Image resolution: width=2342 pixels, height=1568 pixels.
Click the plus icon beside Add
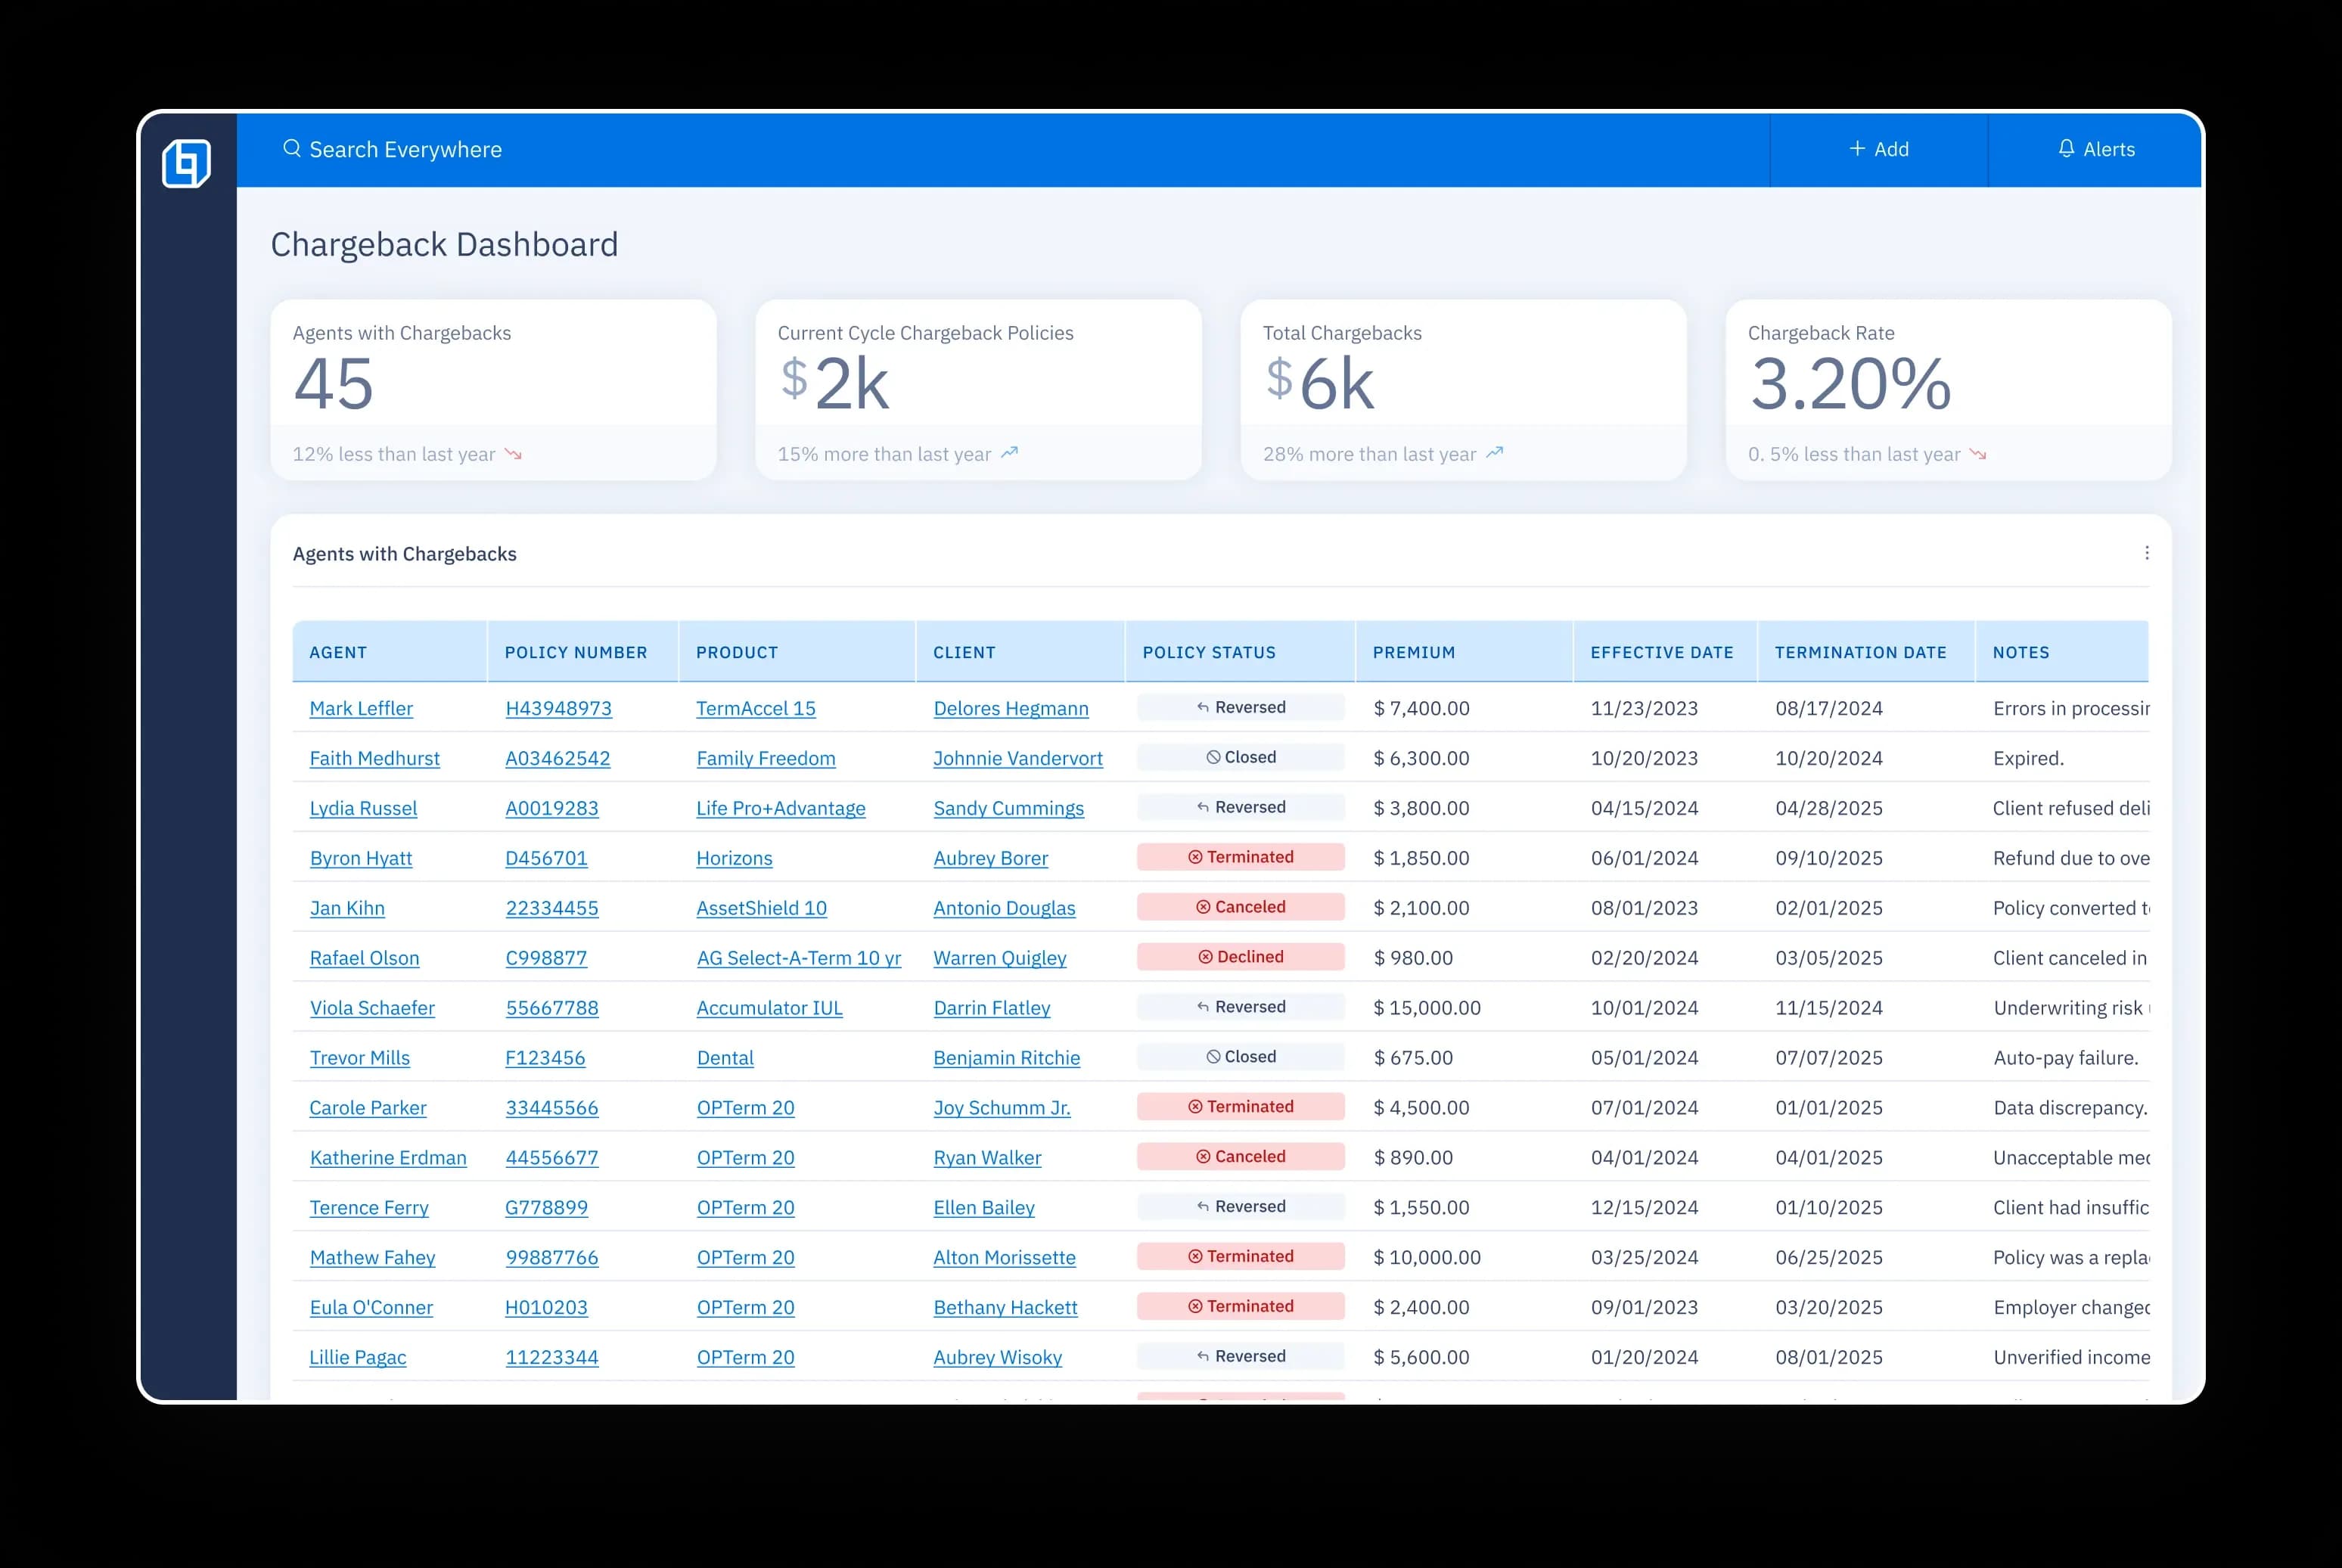tap(1857, 149)
